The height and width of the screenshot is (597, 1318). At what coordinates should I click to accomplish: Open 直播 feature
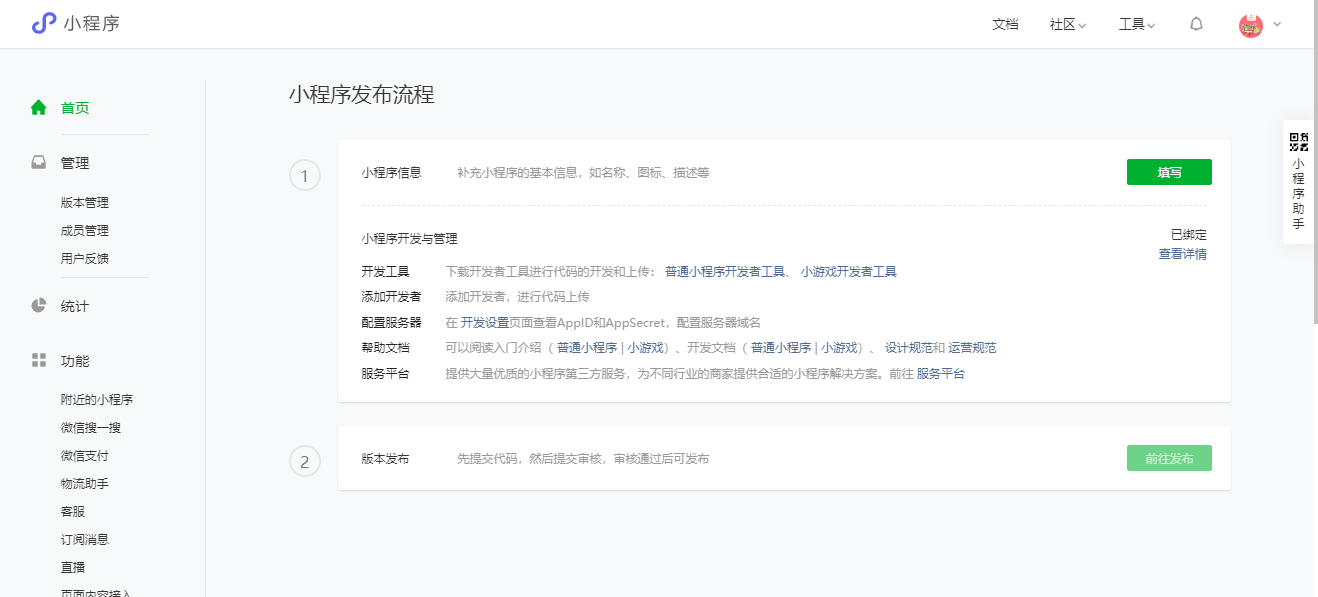click(73, 567)
